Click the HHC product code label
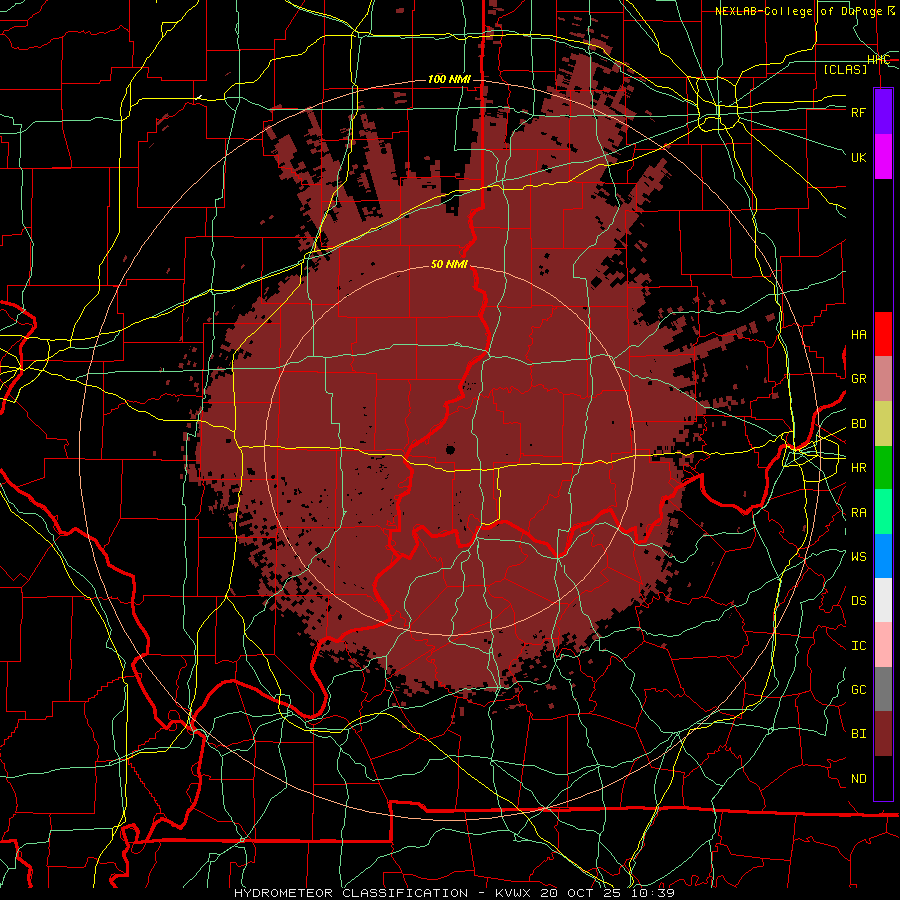Screen dimensions: 900x900 [878, 60]
